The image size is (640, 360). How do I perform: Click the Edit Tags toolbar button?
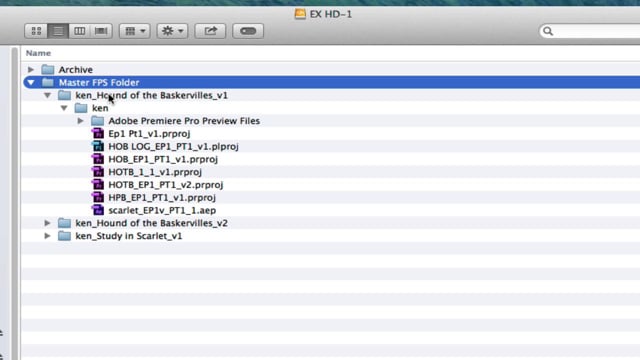click(248, 31)
